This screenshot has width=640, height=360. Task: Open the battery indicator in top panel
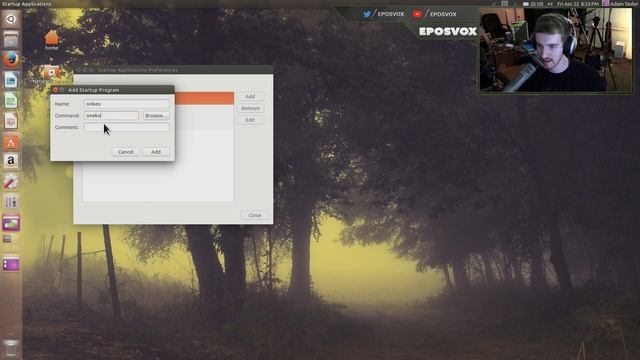533,4
